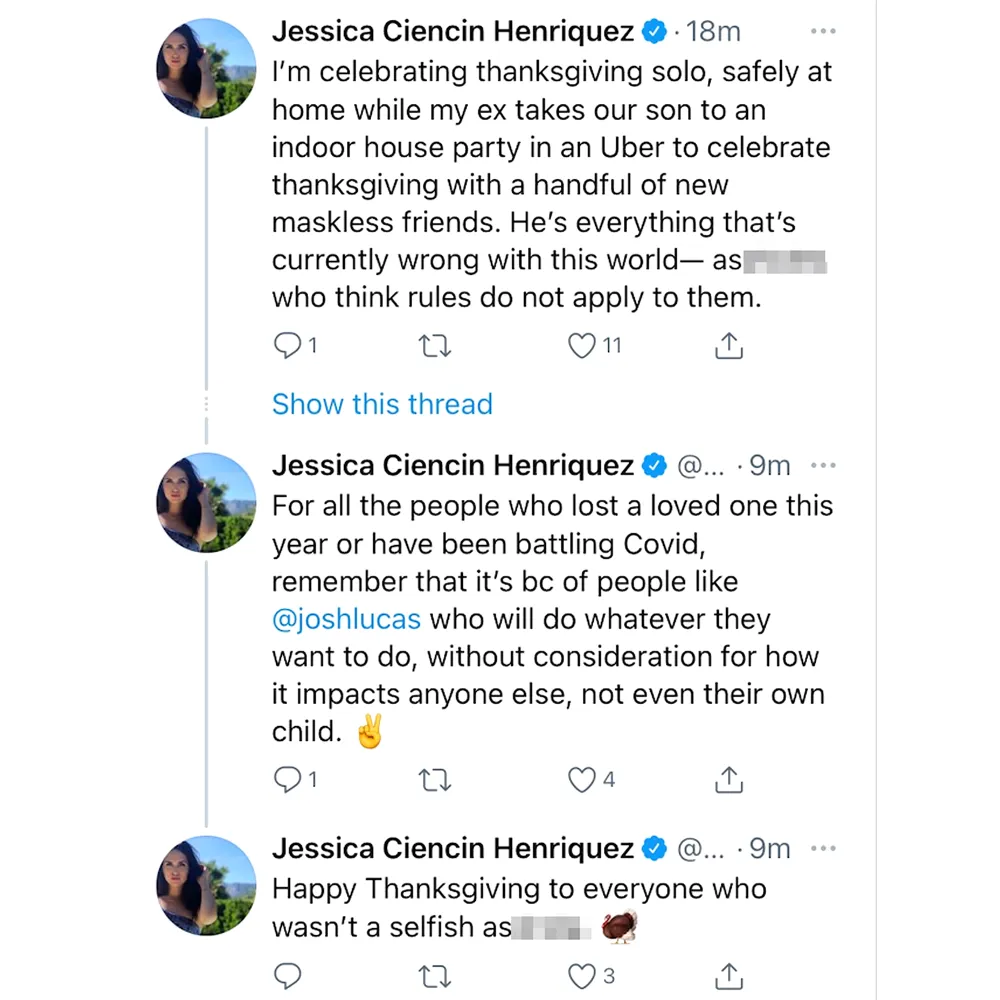Open the more options menu on the second tweet
The width and height of the screenshot is (1000, 1000).
[x=823, y=465]
